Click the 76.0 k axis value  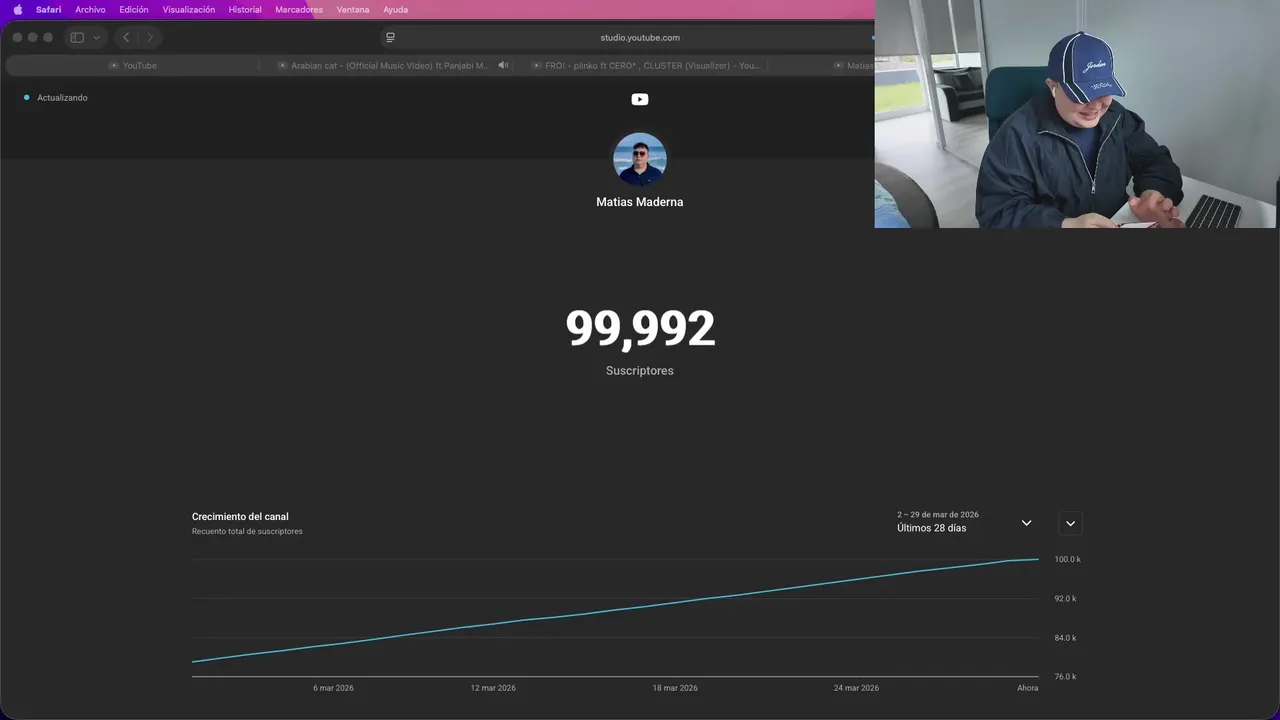coord(1065,677)
